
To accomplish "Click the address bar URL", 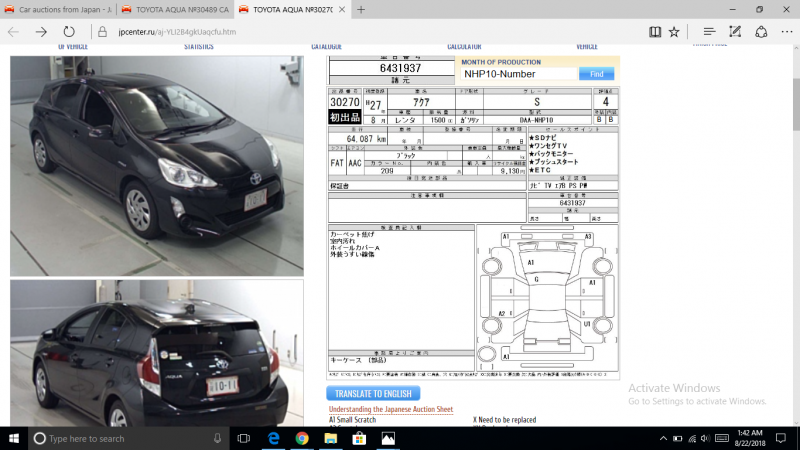I will coord(177,32).
